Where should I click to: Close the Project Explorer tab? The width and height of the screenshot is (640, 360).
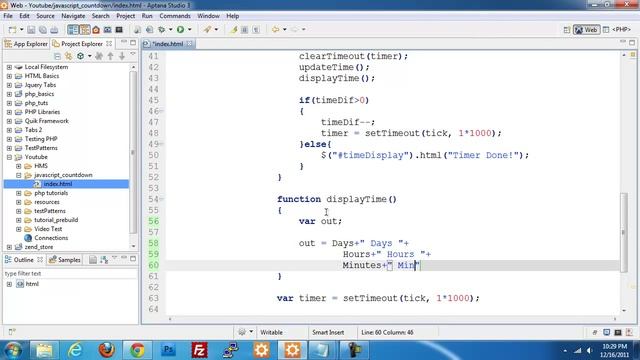109,43
